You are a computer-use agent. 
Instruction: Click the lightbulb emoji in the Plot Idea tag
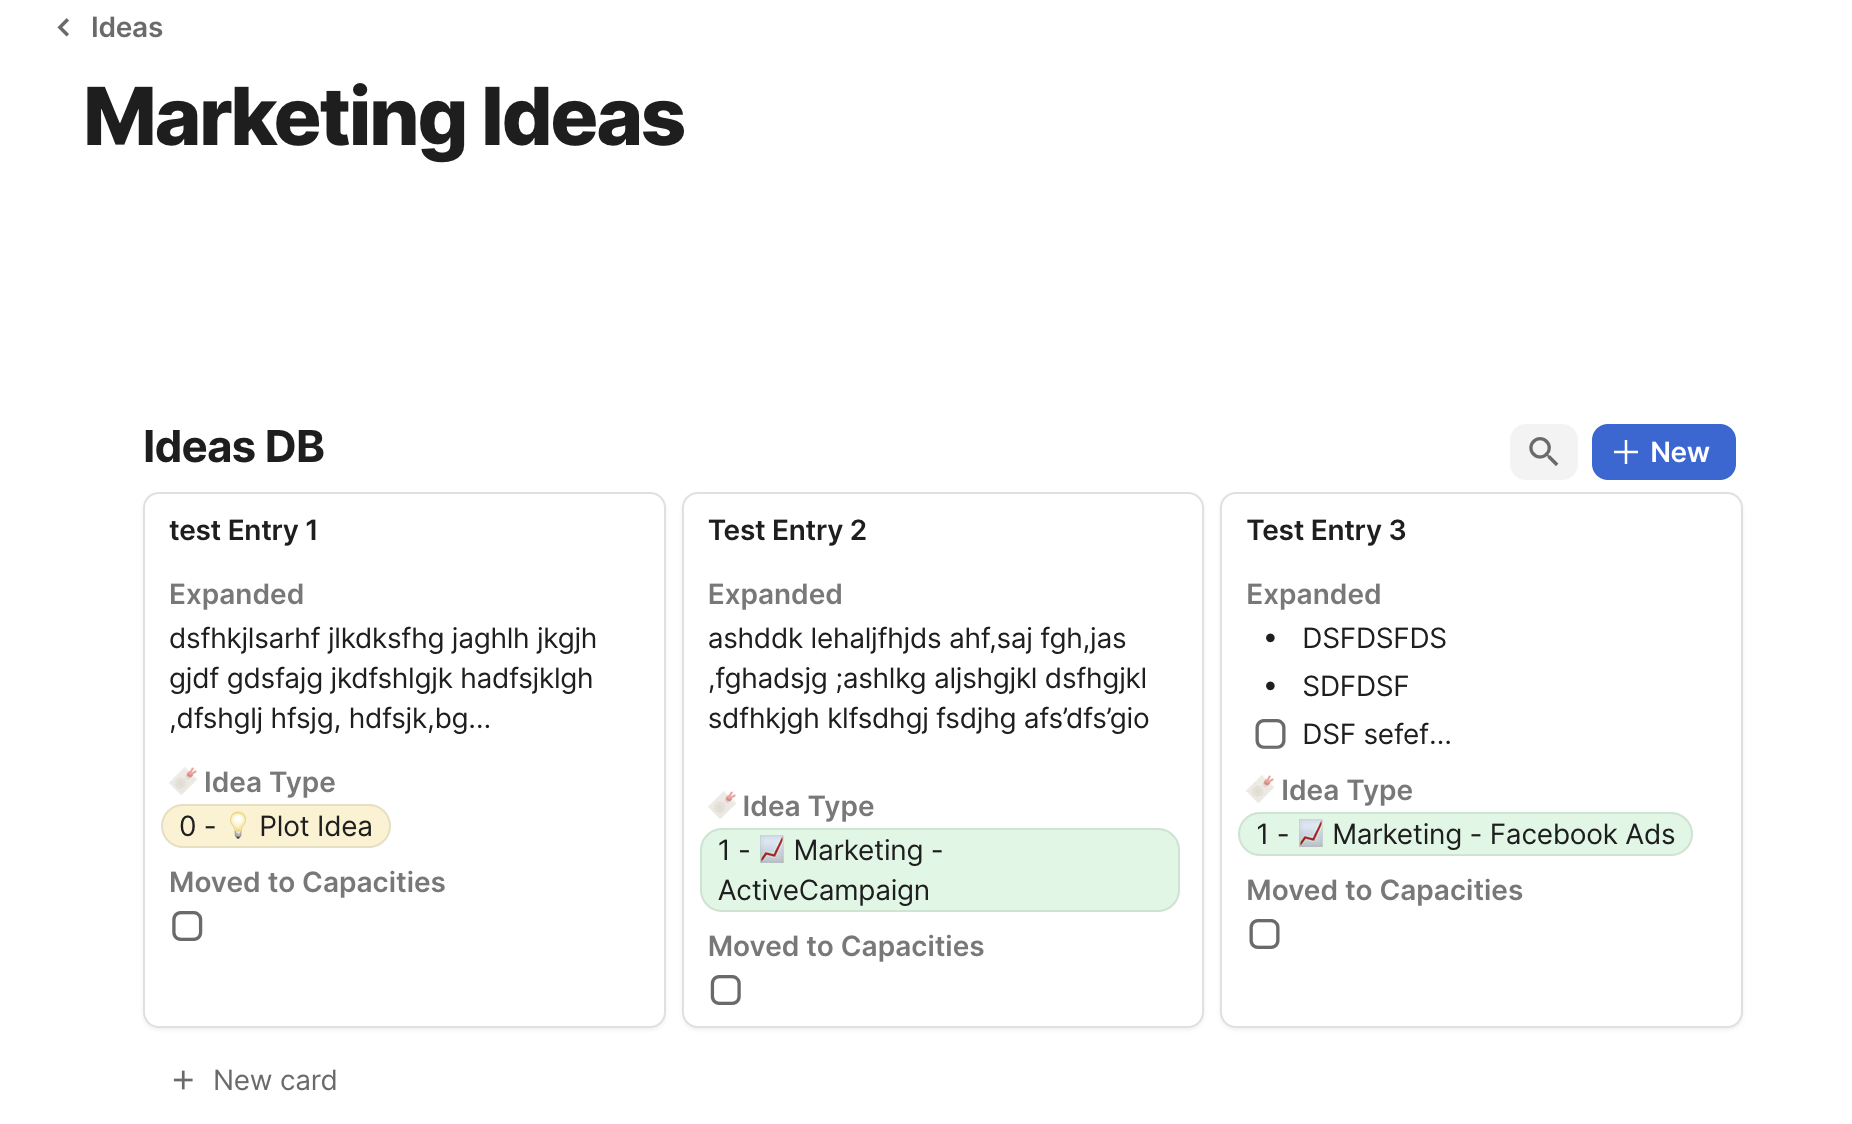238,826
